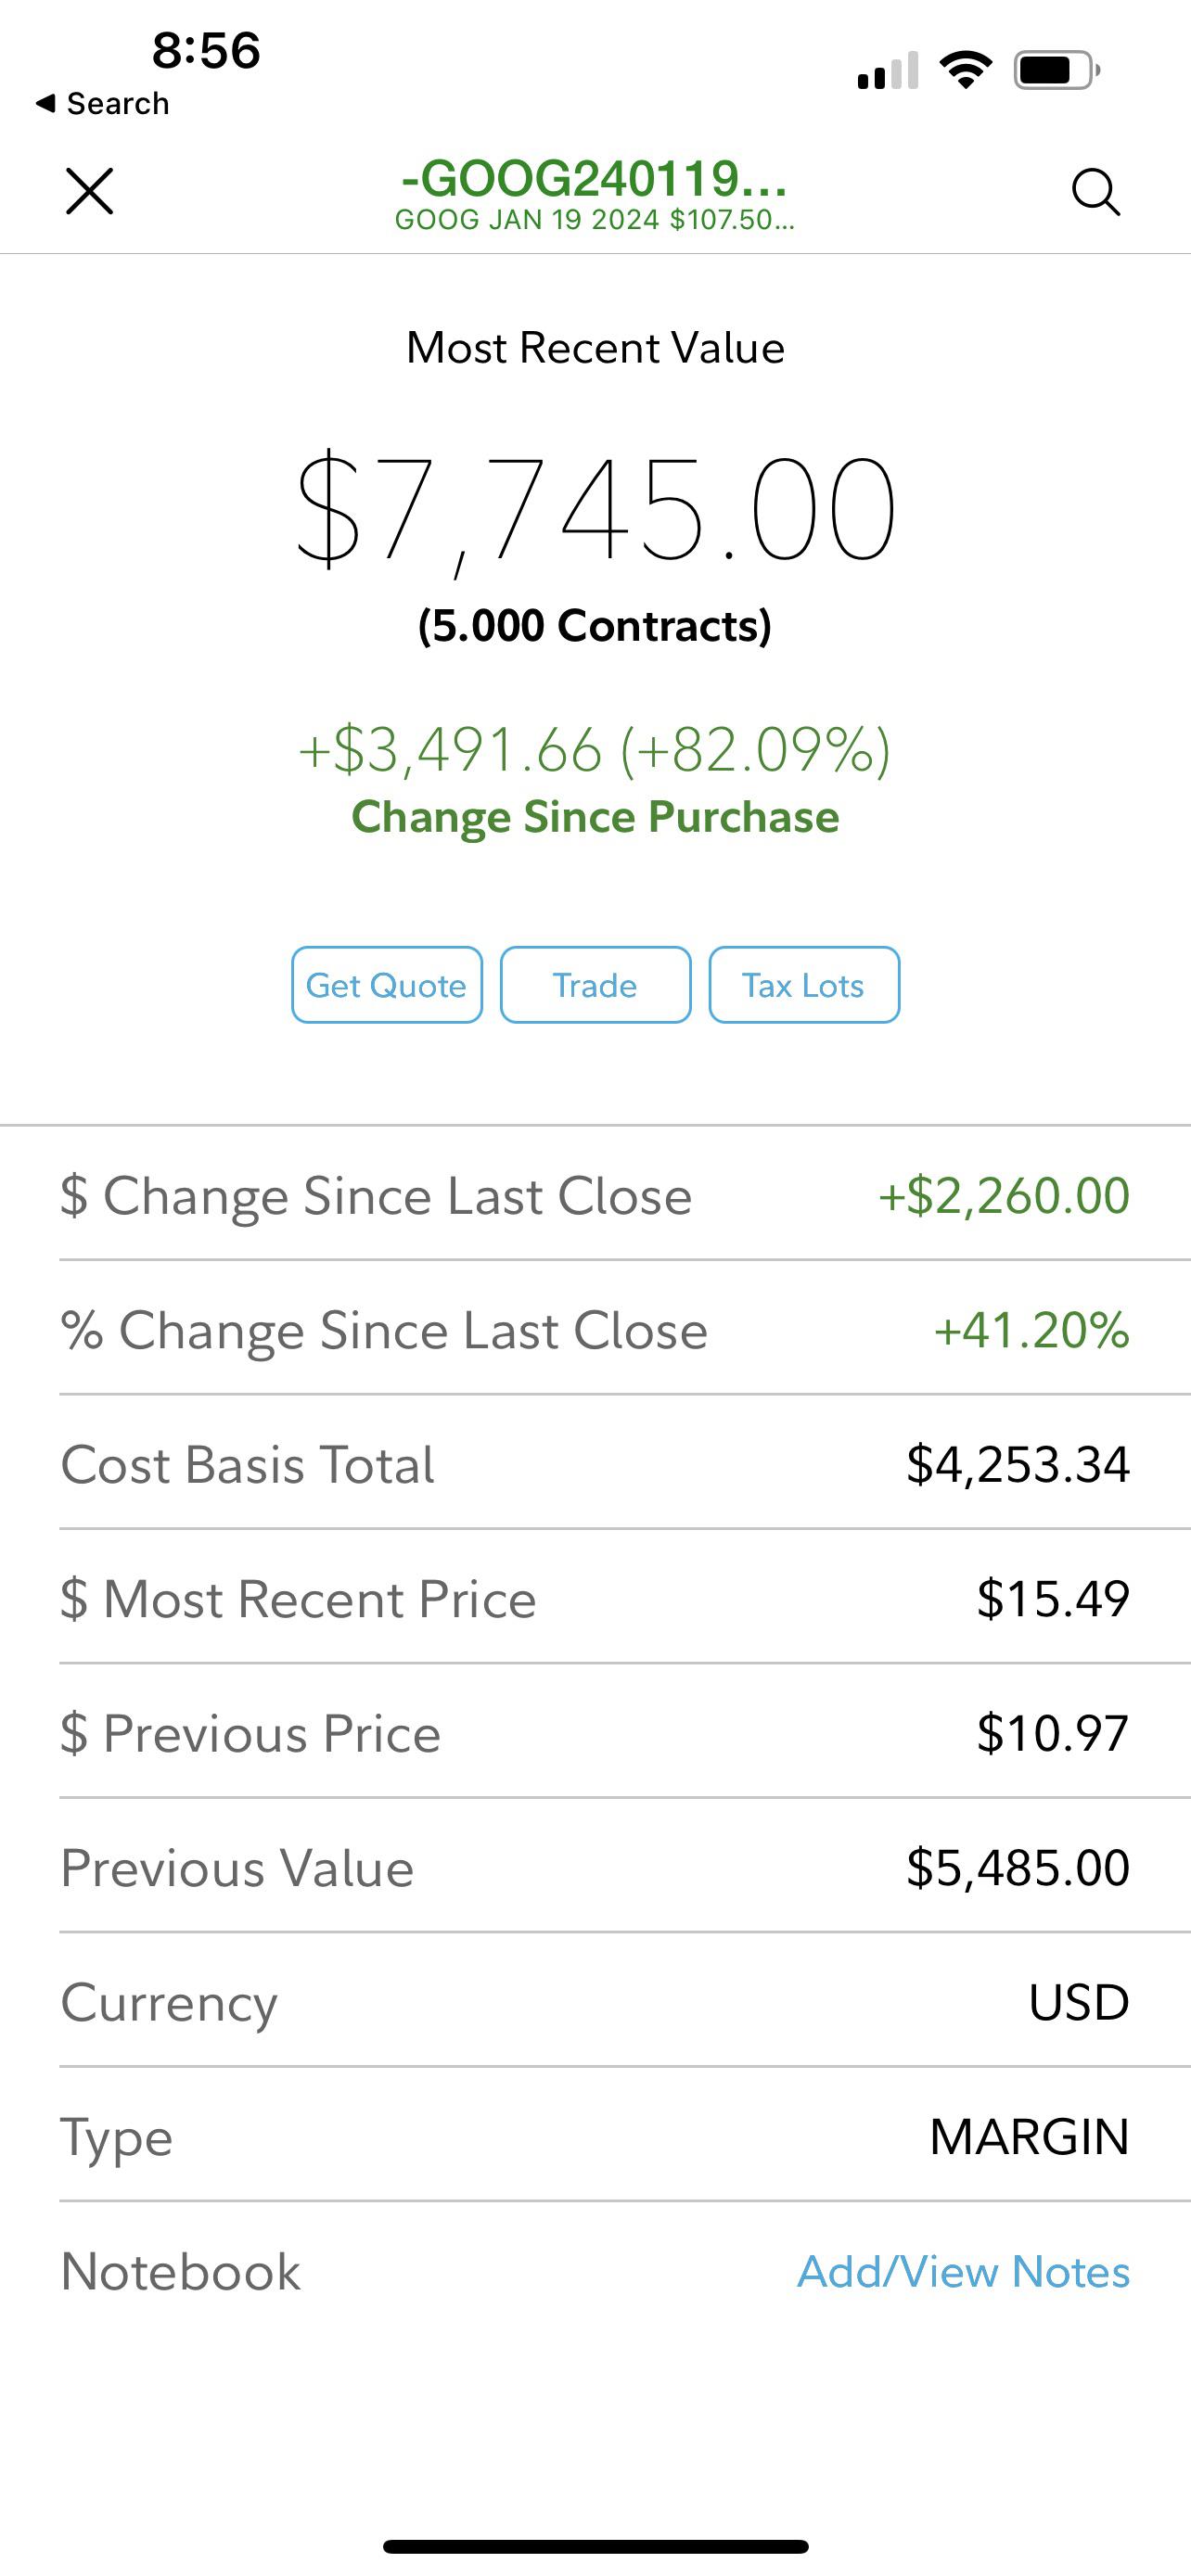Go back to Search via back arrow
This screenshot has width=1191, height=2576.
102,103
